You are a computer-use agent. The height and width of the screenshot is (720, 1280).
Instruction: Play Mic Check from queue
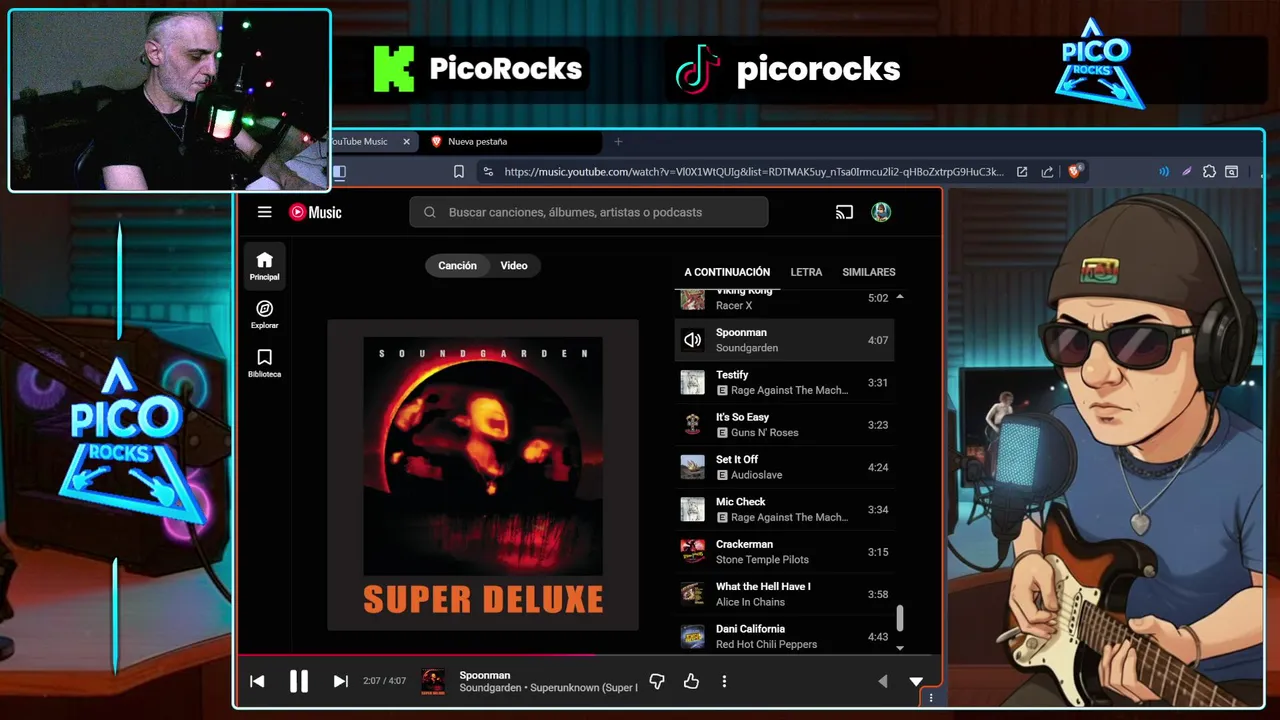(784, 509)
